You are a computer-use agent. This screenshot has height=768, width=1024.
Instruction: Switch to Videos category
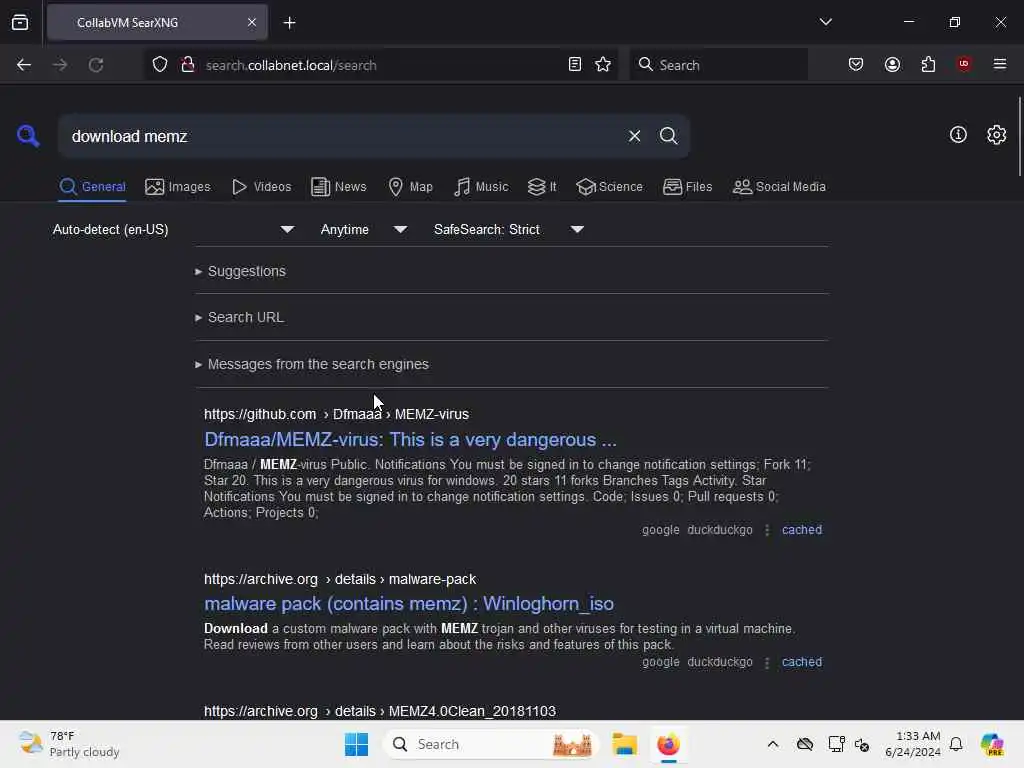[261, 187]
